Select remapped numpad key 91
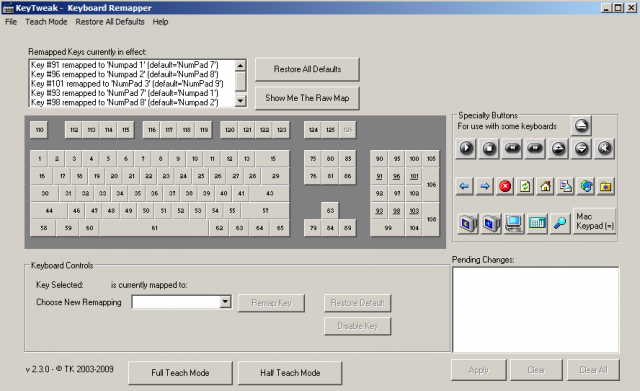This screenshot has height=391, width=640. tap(379, 176)
